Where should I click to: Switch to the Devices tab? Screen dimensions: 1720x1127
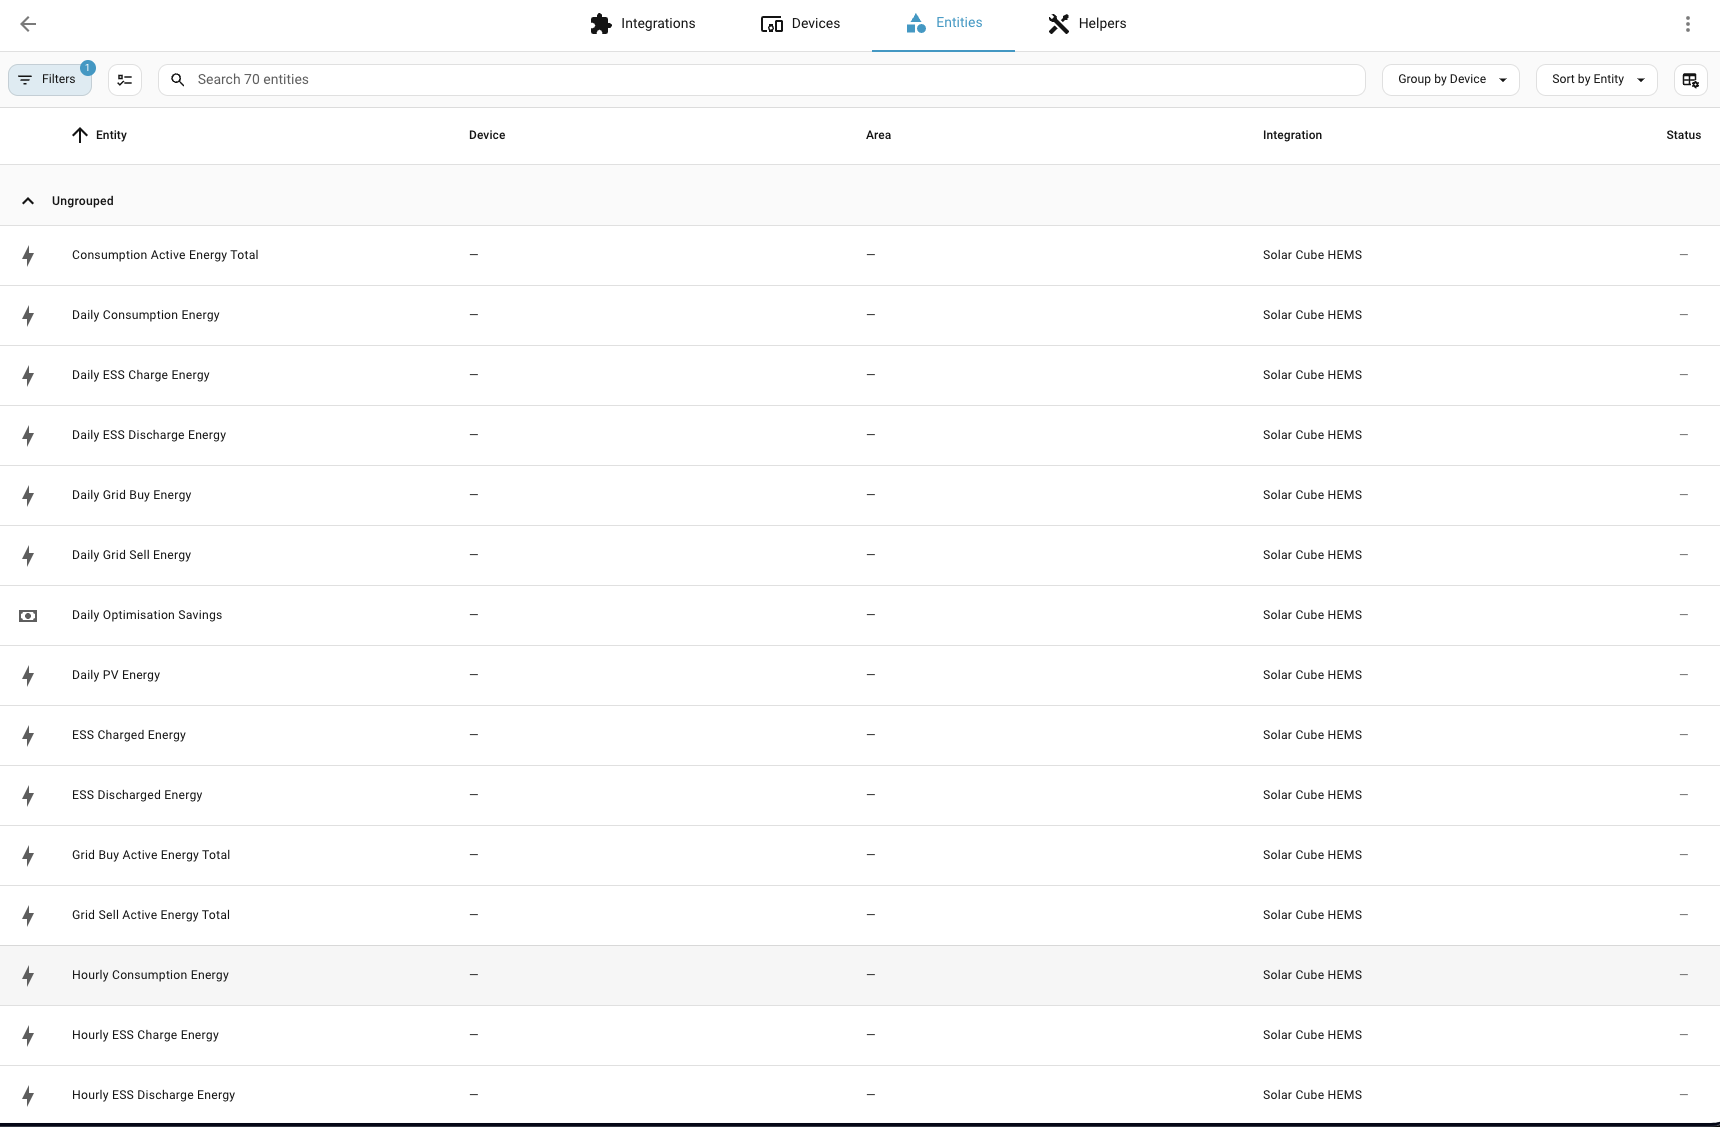tap(800, 24)
